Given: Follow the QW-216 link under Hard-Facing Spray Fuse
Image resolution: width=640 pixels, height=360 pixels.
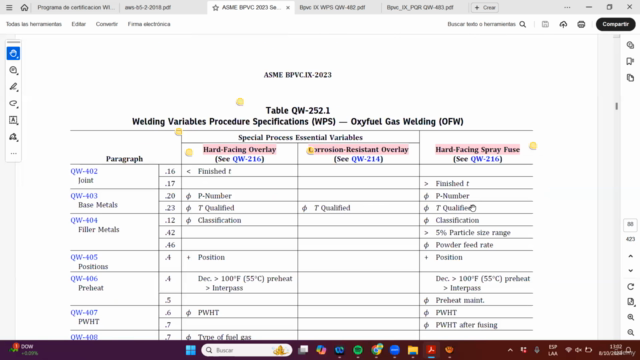Looking at the screenshot, I should [x=485, y=159].
